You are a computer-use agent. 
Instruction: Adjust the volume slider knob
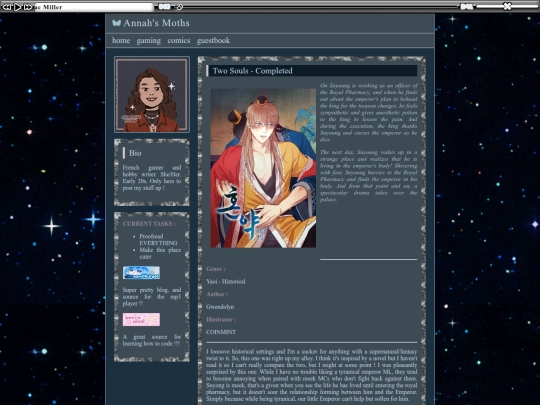[507, 6]
